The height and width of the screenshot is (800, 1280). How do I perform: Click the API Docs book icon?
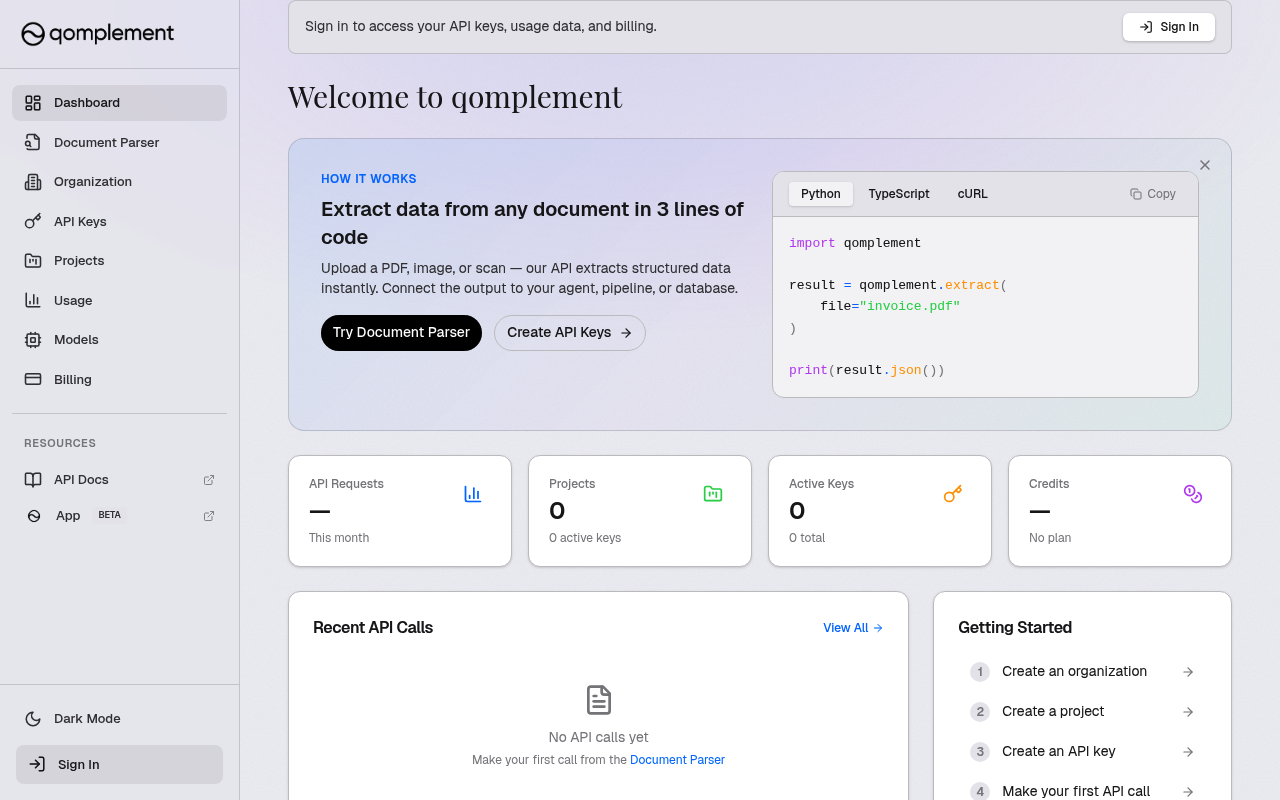click(33, 480)
